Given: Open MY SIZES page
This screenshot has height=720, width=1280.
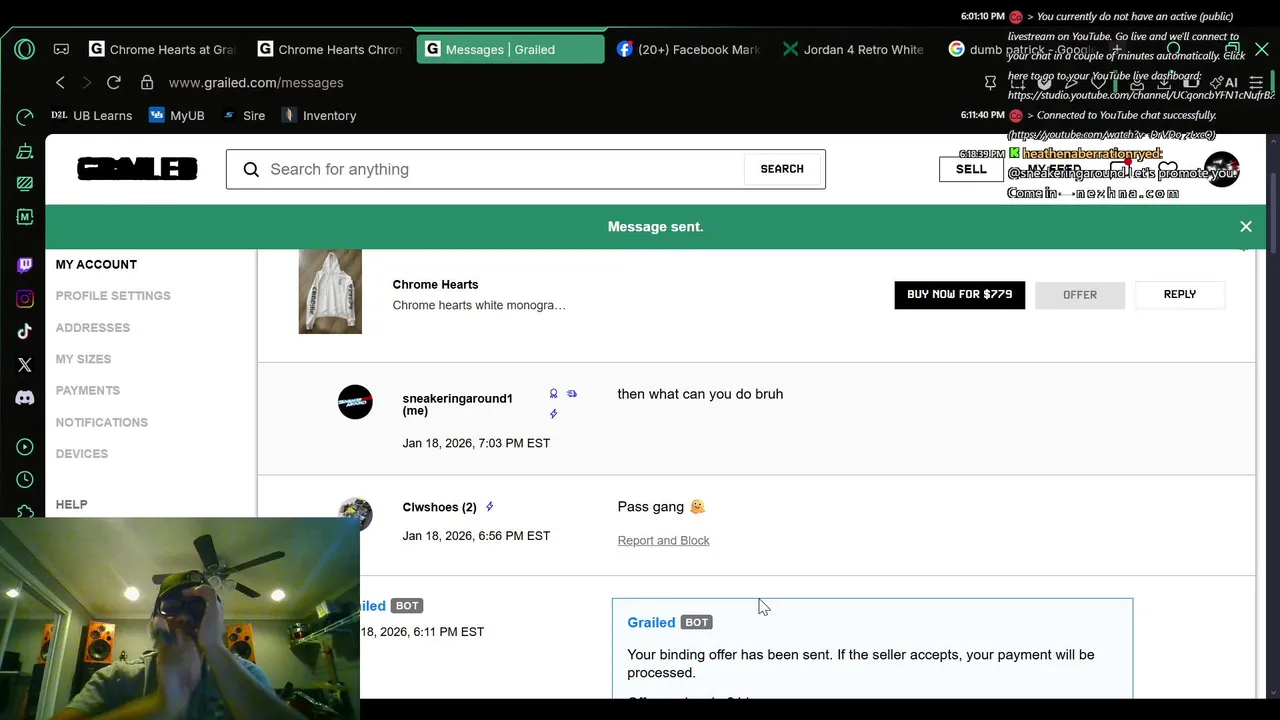Looking at the screenshot, I should (83, 359).
